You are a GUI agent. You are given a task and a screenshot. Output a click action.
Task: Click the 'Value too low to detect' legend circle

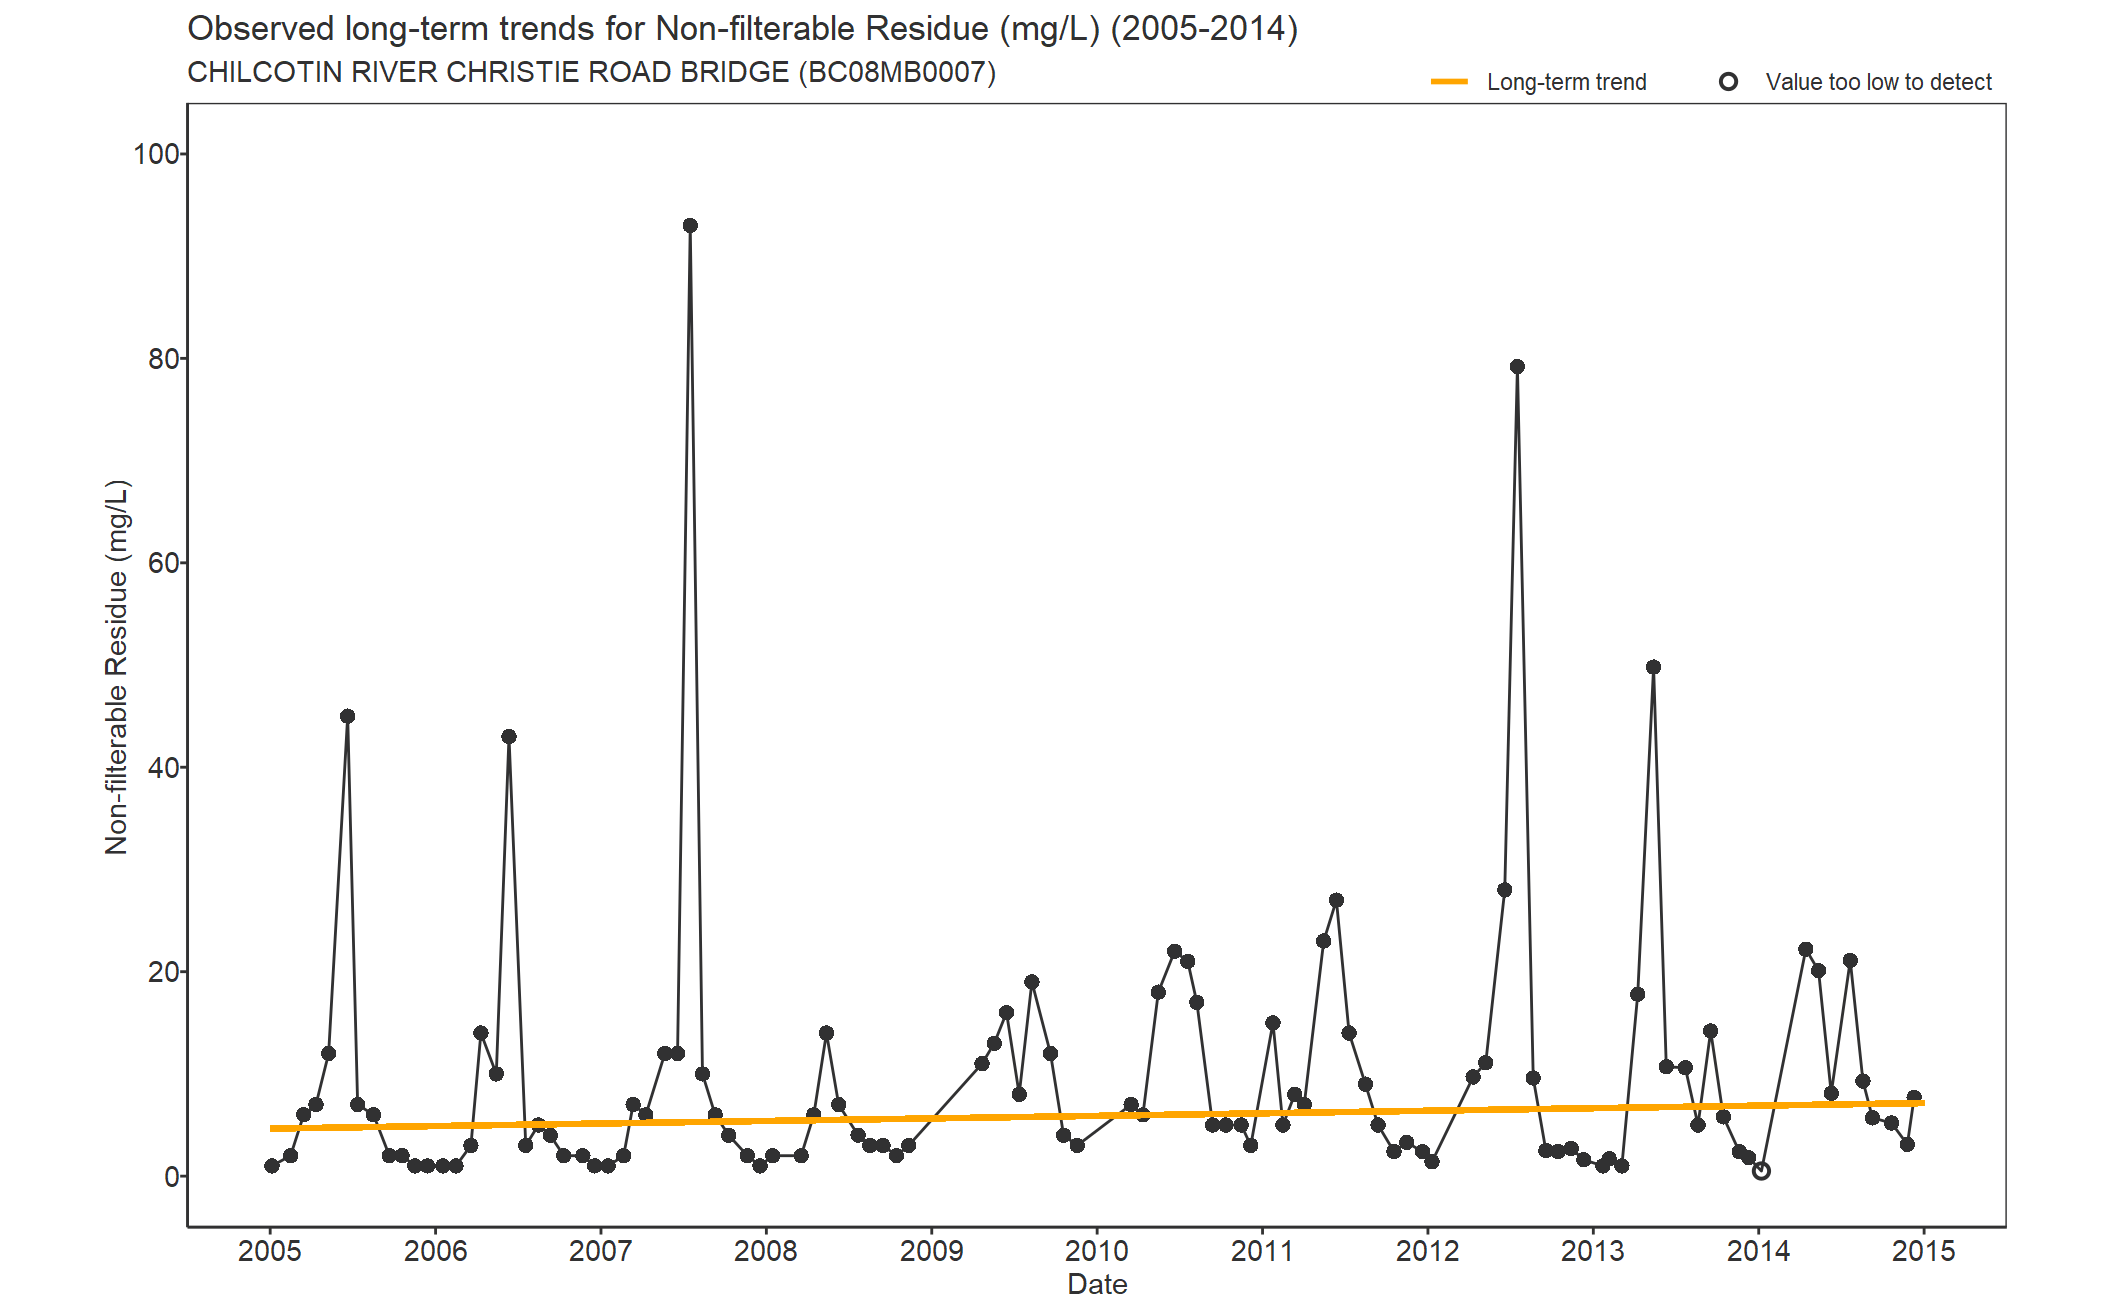point(1728,82)
